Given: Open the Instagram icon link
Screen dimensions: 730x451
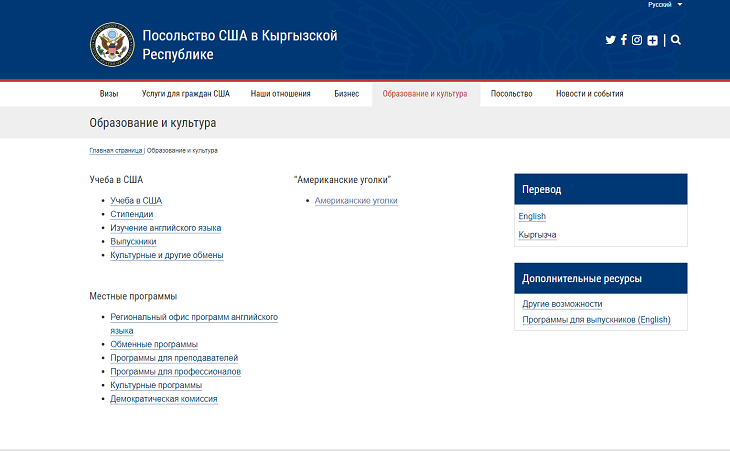Looking at the screenshot, I should (x=637, y=40).
